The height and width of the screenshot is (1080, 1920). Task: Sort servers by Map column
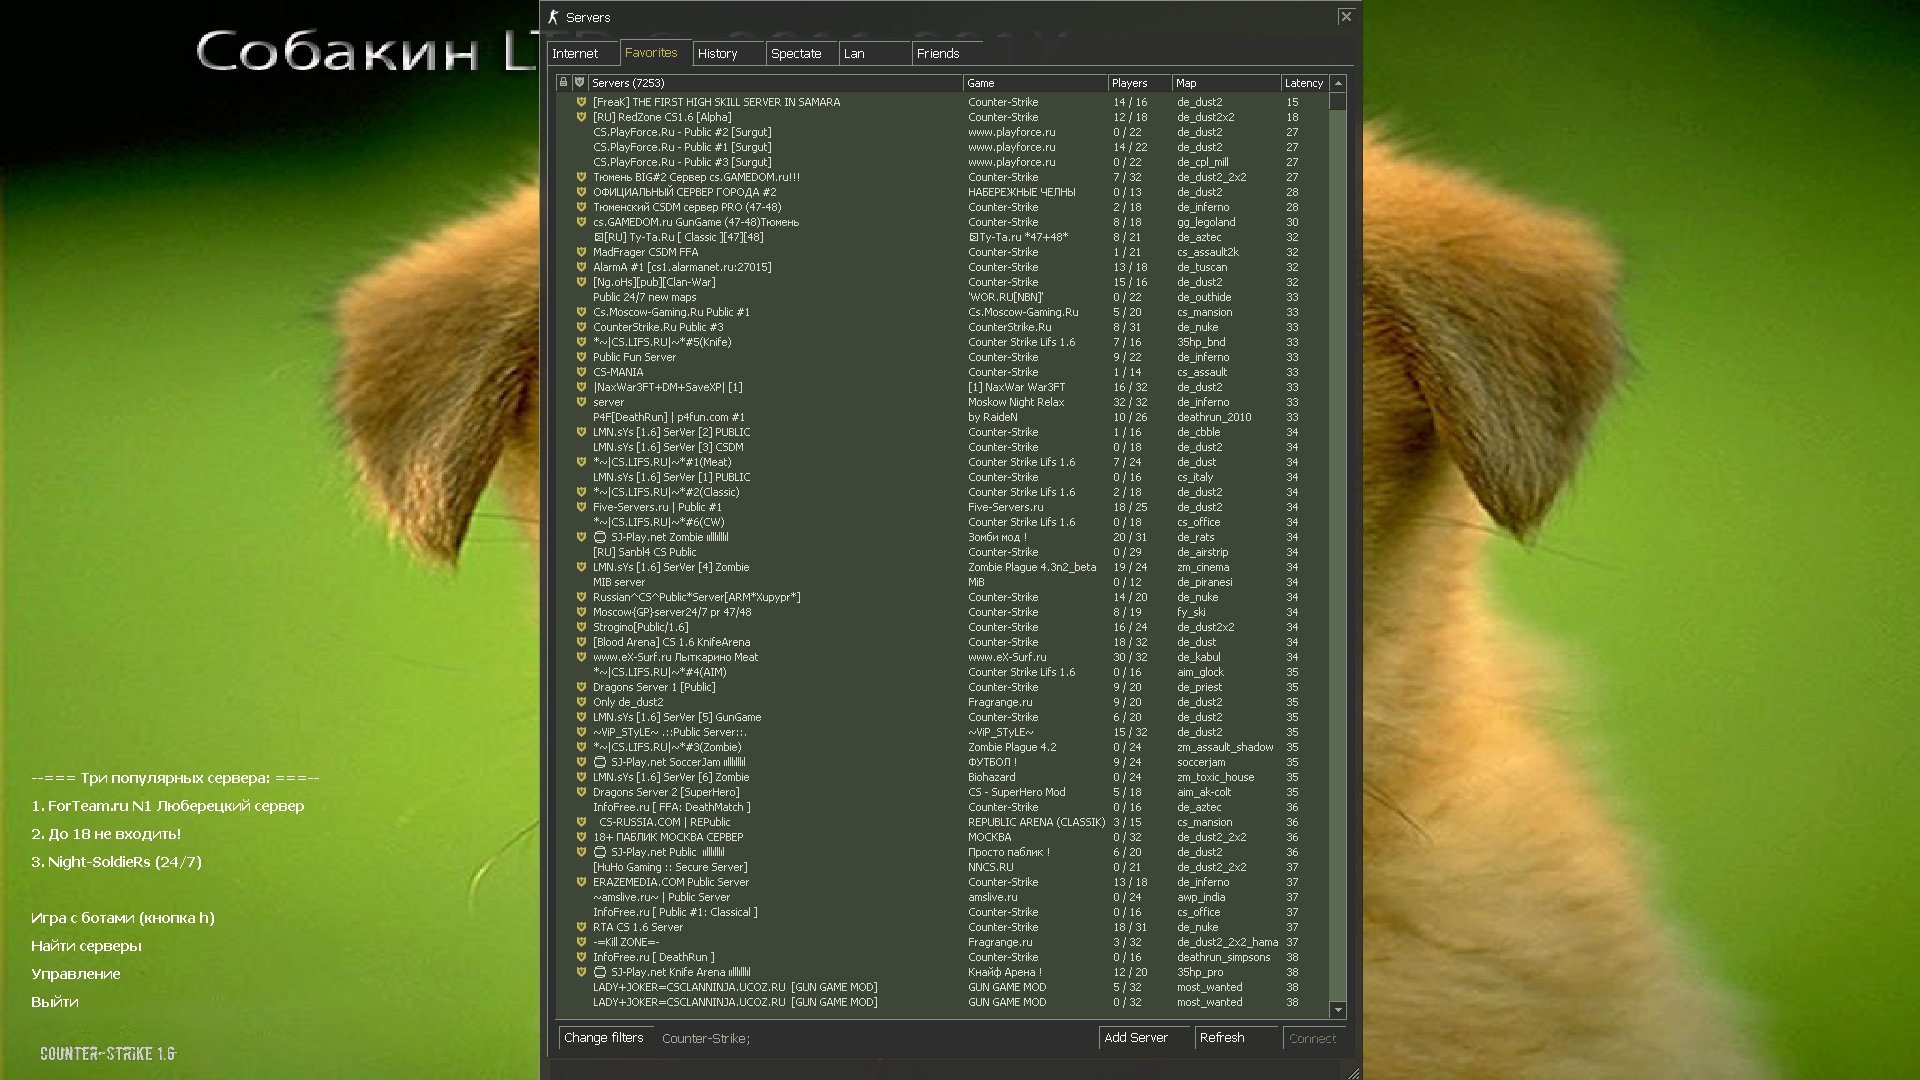1227,83
